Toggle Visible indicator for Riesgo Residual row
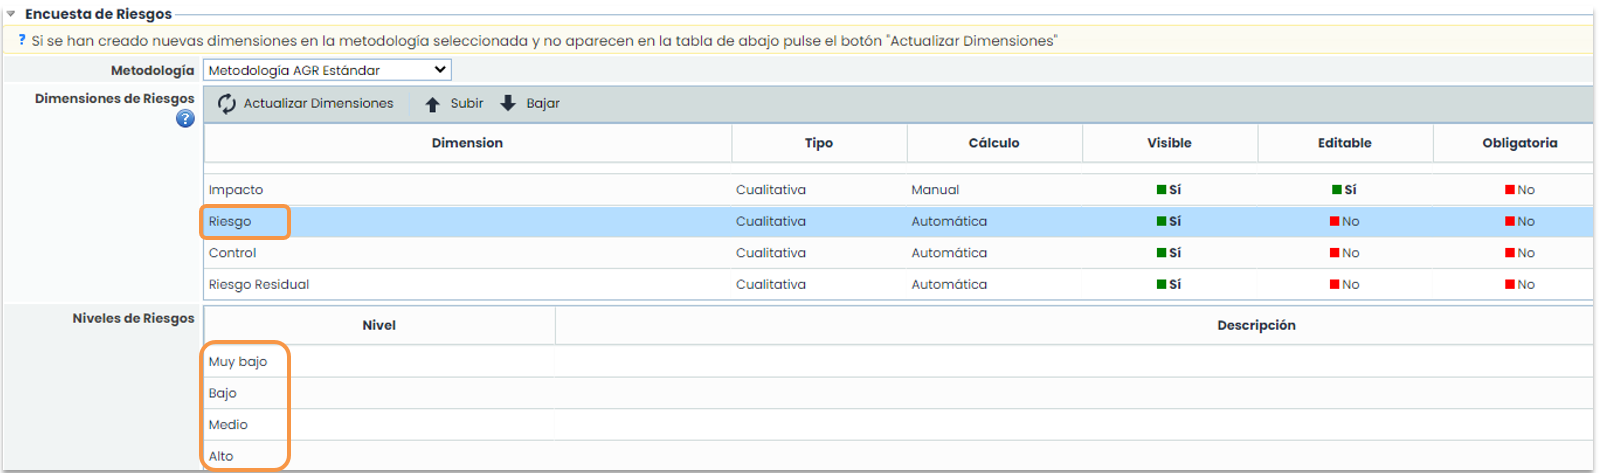The height and width of the screenshot is (473, 1601). click(x=1162, y=285)
